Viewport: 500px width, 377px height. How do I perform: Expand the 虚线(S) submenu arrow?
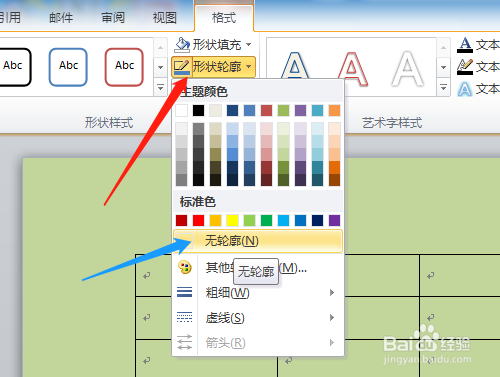[332, 318]
